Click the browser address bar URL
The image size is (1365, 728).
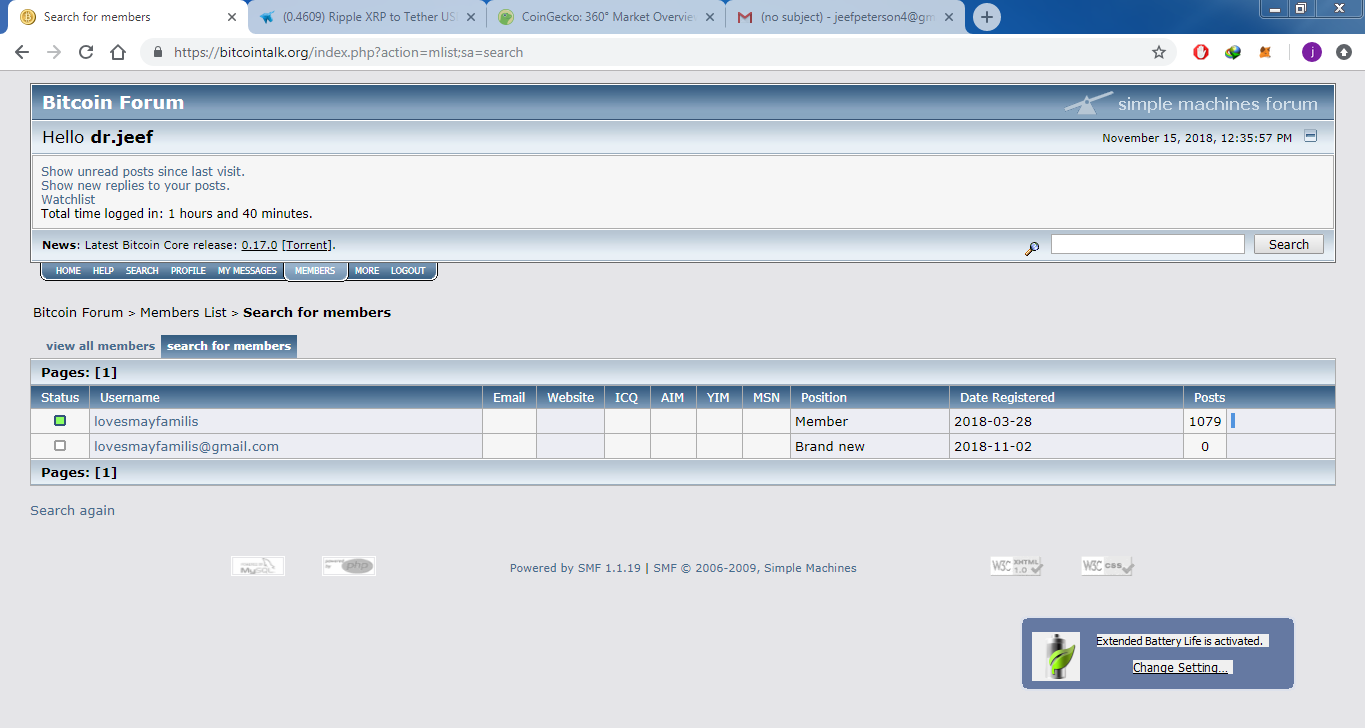tap(348, 52)
